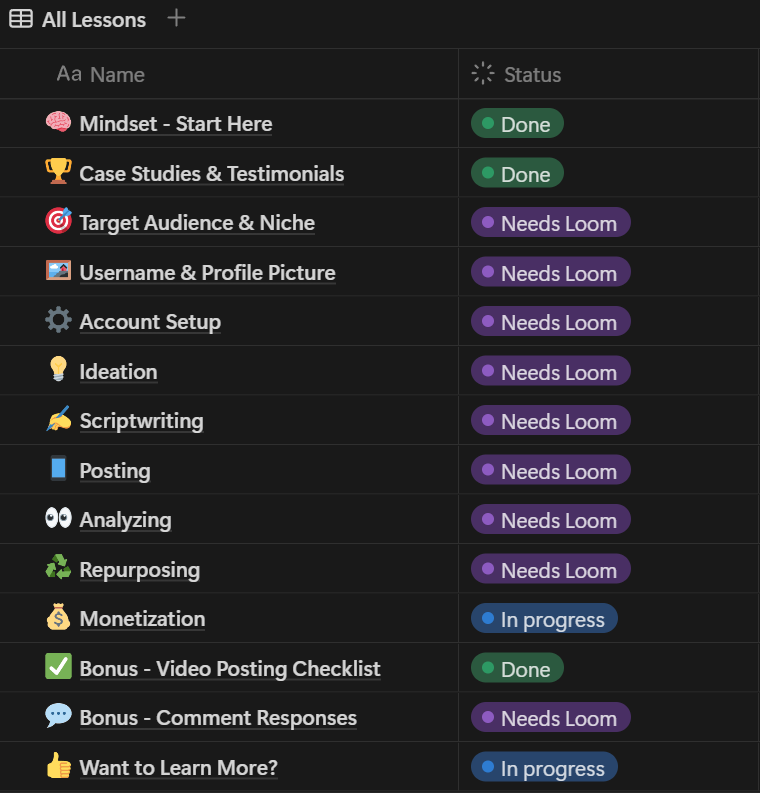This screenshot has height=793, width=760.
Task: Click the target icon for Target Audience
Action: [59, 222]
